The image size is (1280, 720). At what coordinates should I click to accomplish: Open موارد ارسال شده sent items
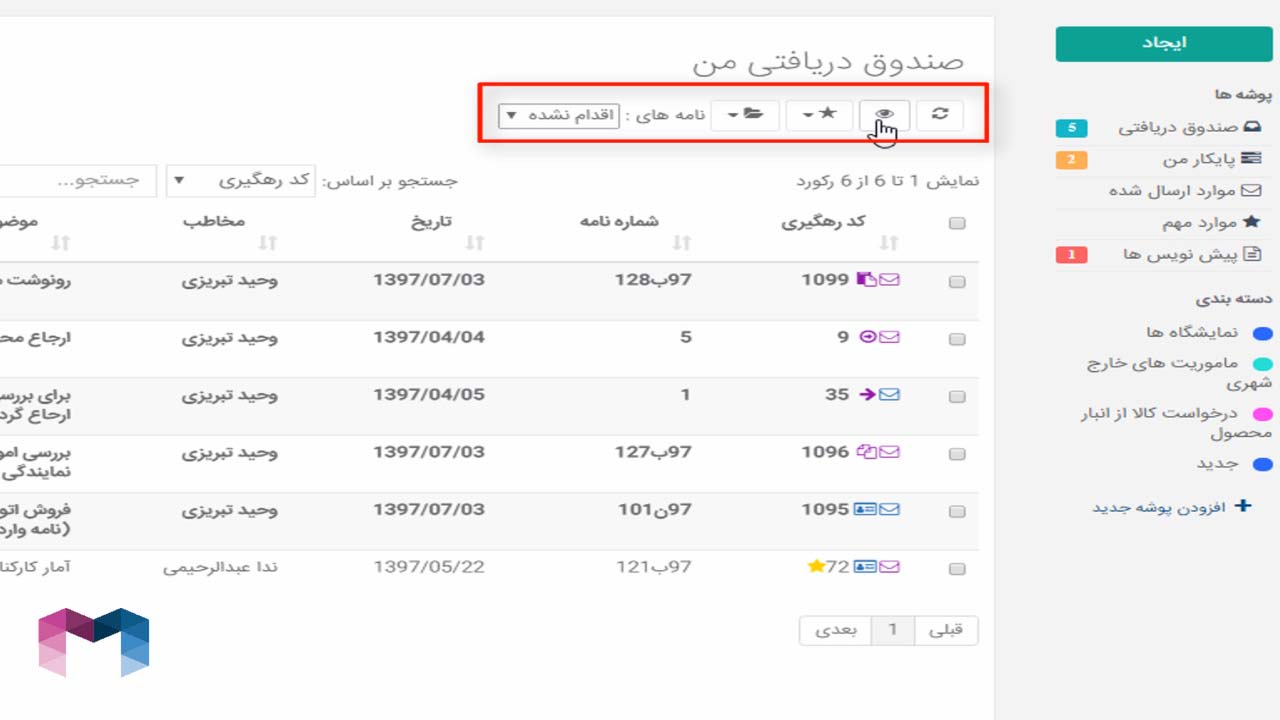pyautogui.click(x=1185, y=190)
